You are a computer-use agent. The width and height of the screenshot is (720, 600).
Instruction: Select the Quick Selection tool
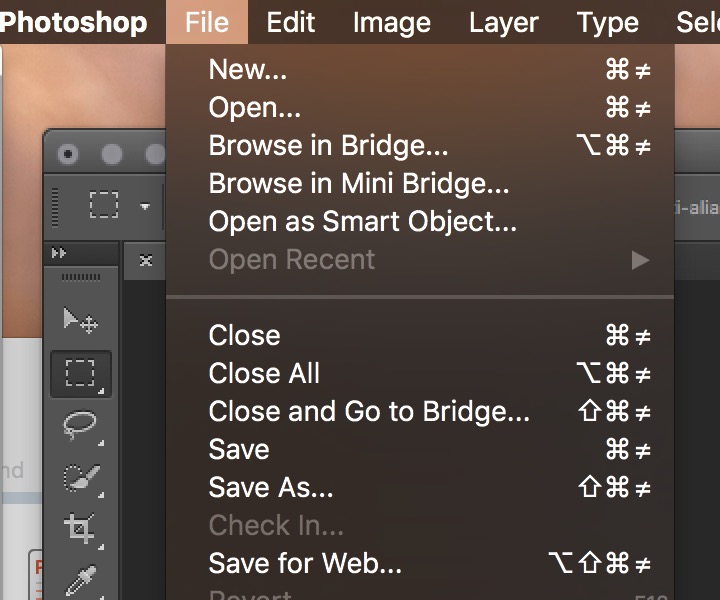(81, 478)
